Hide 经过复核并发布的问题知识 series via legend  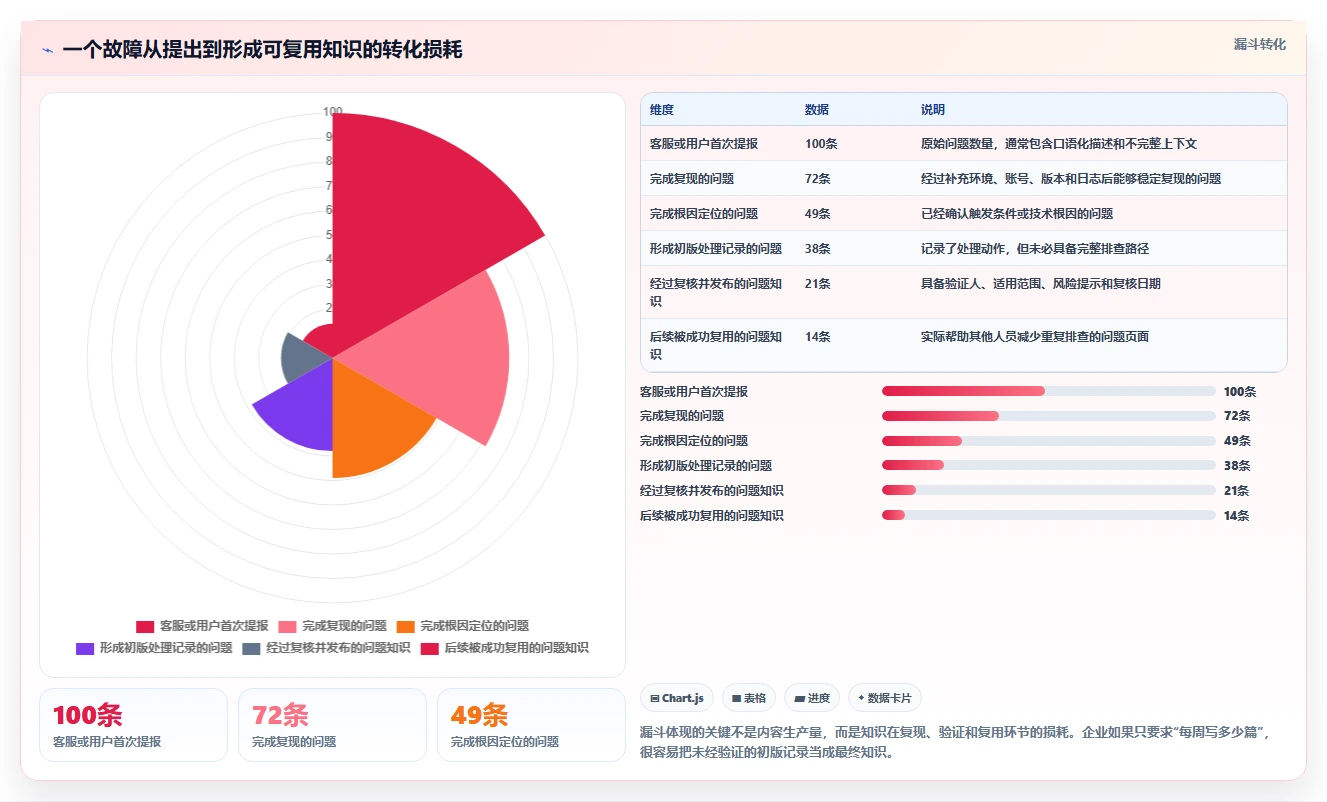(x=326, y=648)
